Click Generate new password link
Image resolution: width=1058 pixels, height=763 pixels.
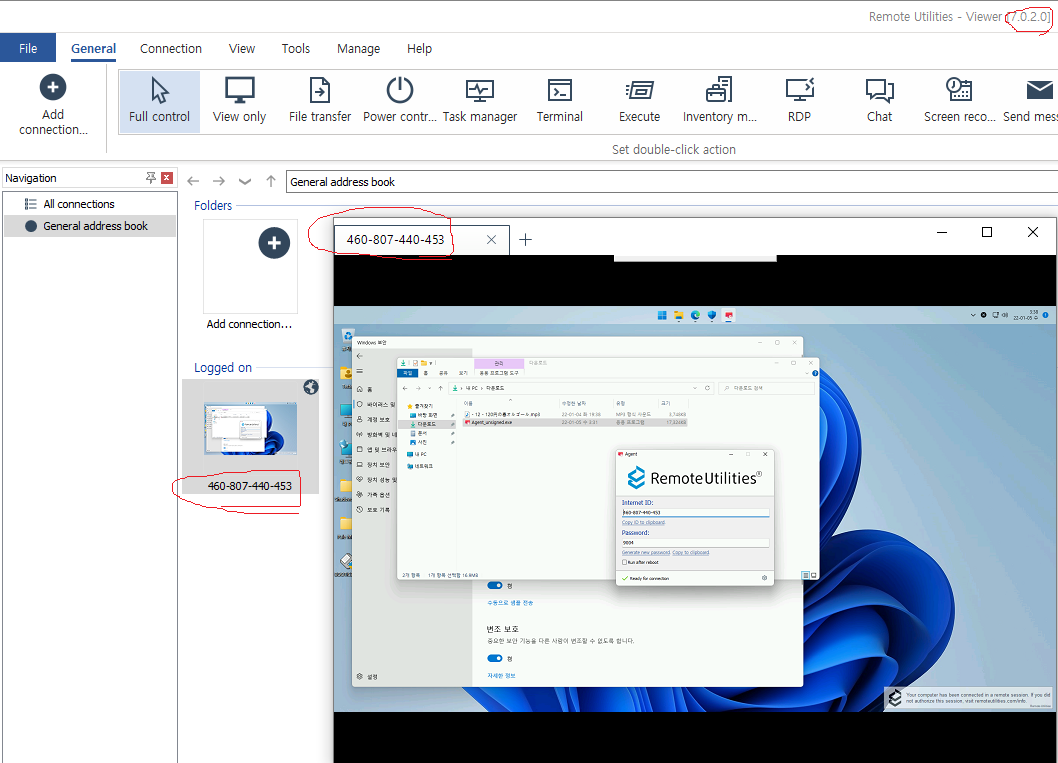tap(645, 552)
